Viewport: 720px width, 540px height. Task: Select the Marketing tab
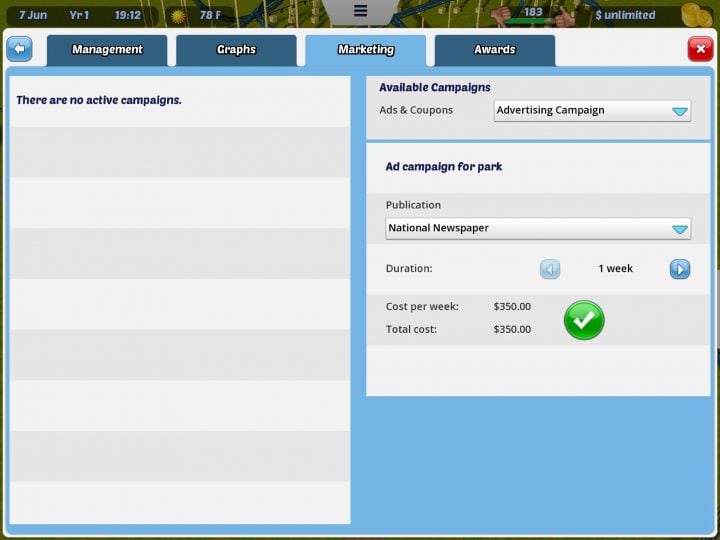pos(366,51)
